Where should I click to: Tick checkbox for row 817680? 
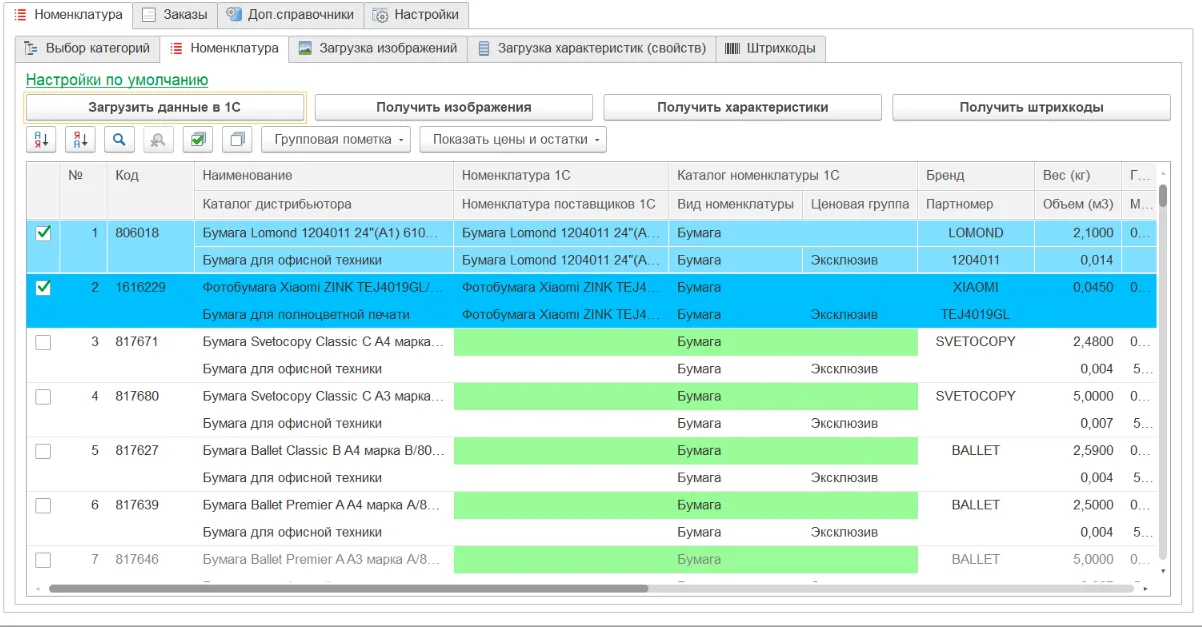pos(43,397)
